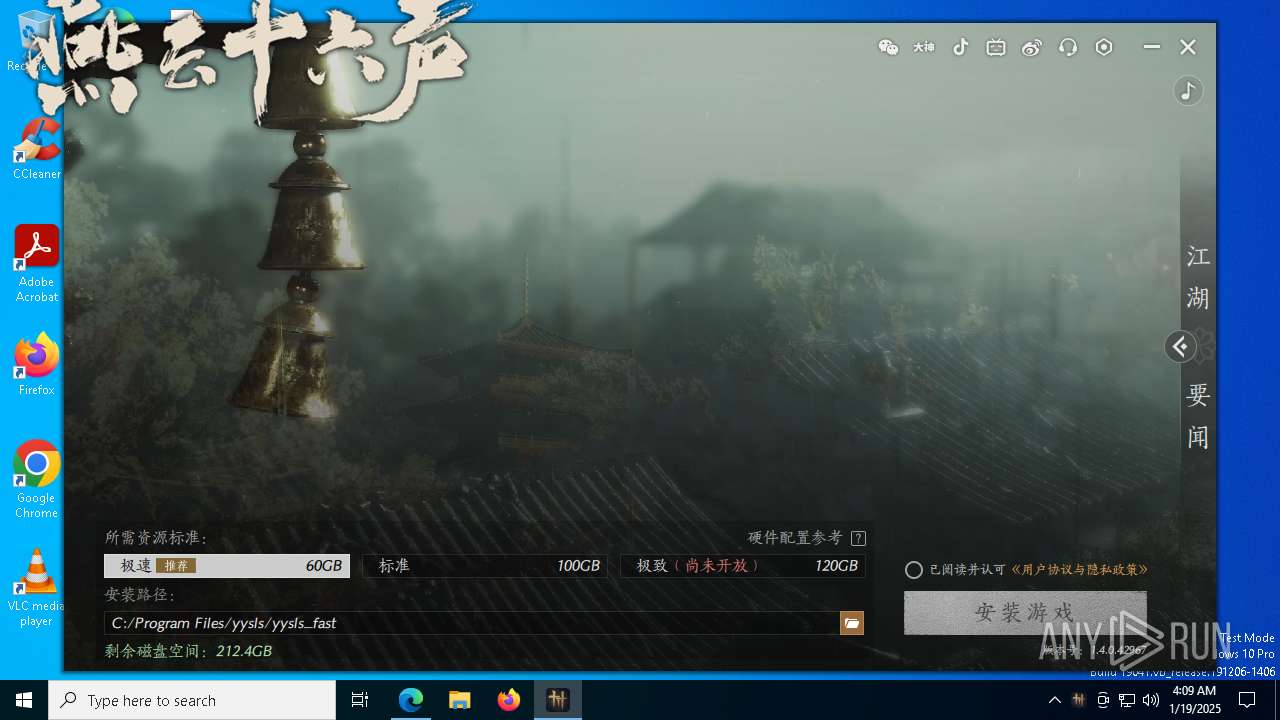Minimize the game launcher window

point(1152,47)
